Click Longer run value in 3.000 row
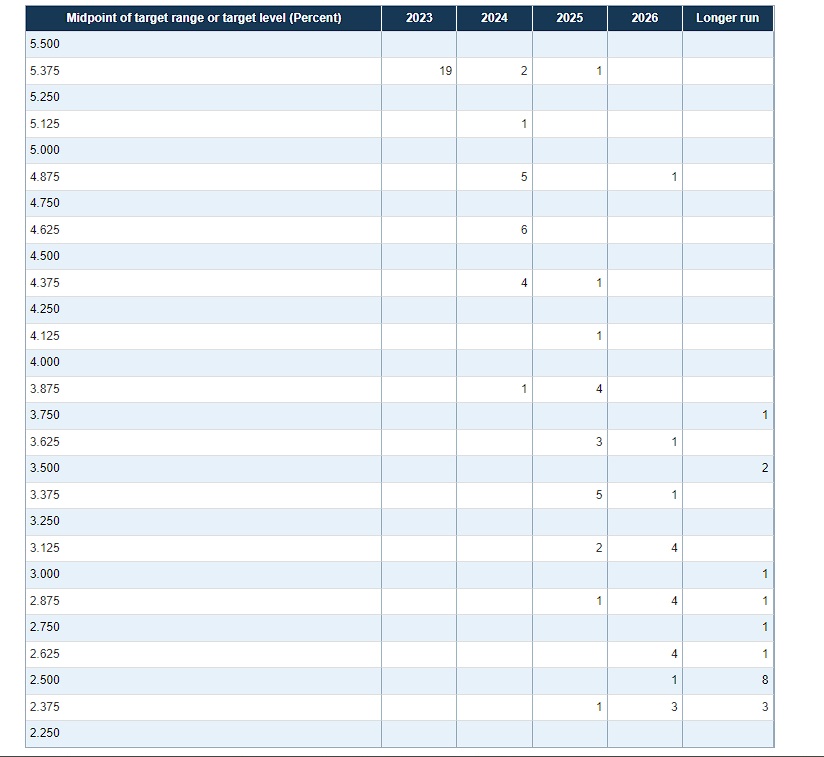This screenshot has width=824, height=757. 765,574
